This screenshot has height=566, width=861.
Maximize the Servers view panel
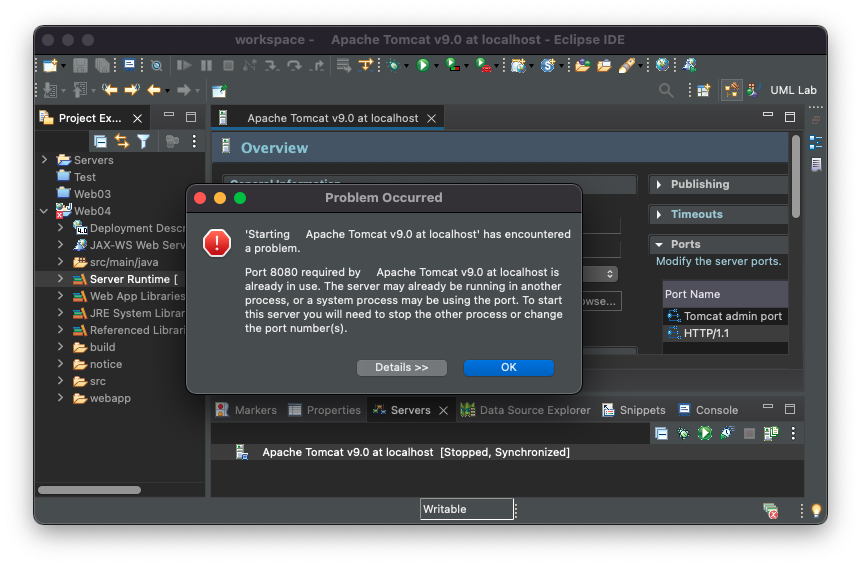tap(790, 409)
